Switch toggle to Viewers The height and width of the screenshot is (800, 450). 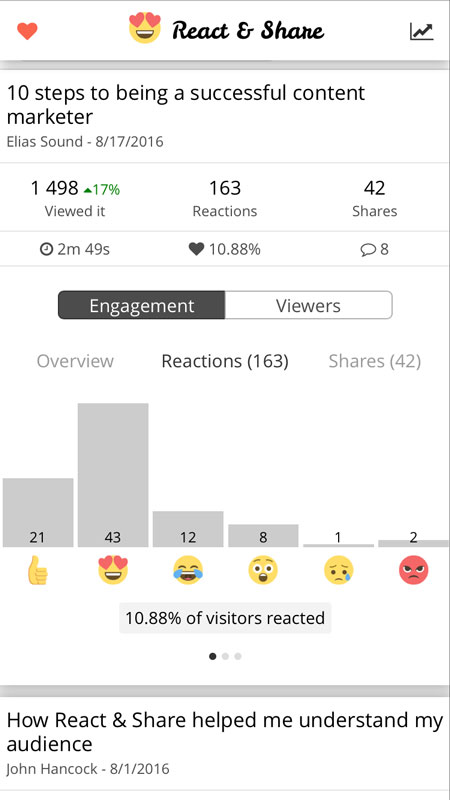tap(308, 305)
